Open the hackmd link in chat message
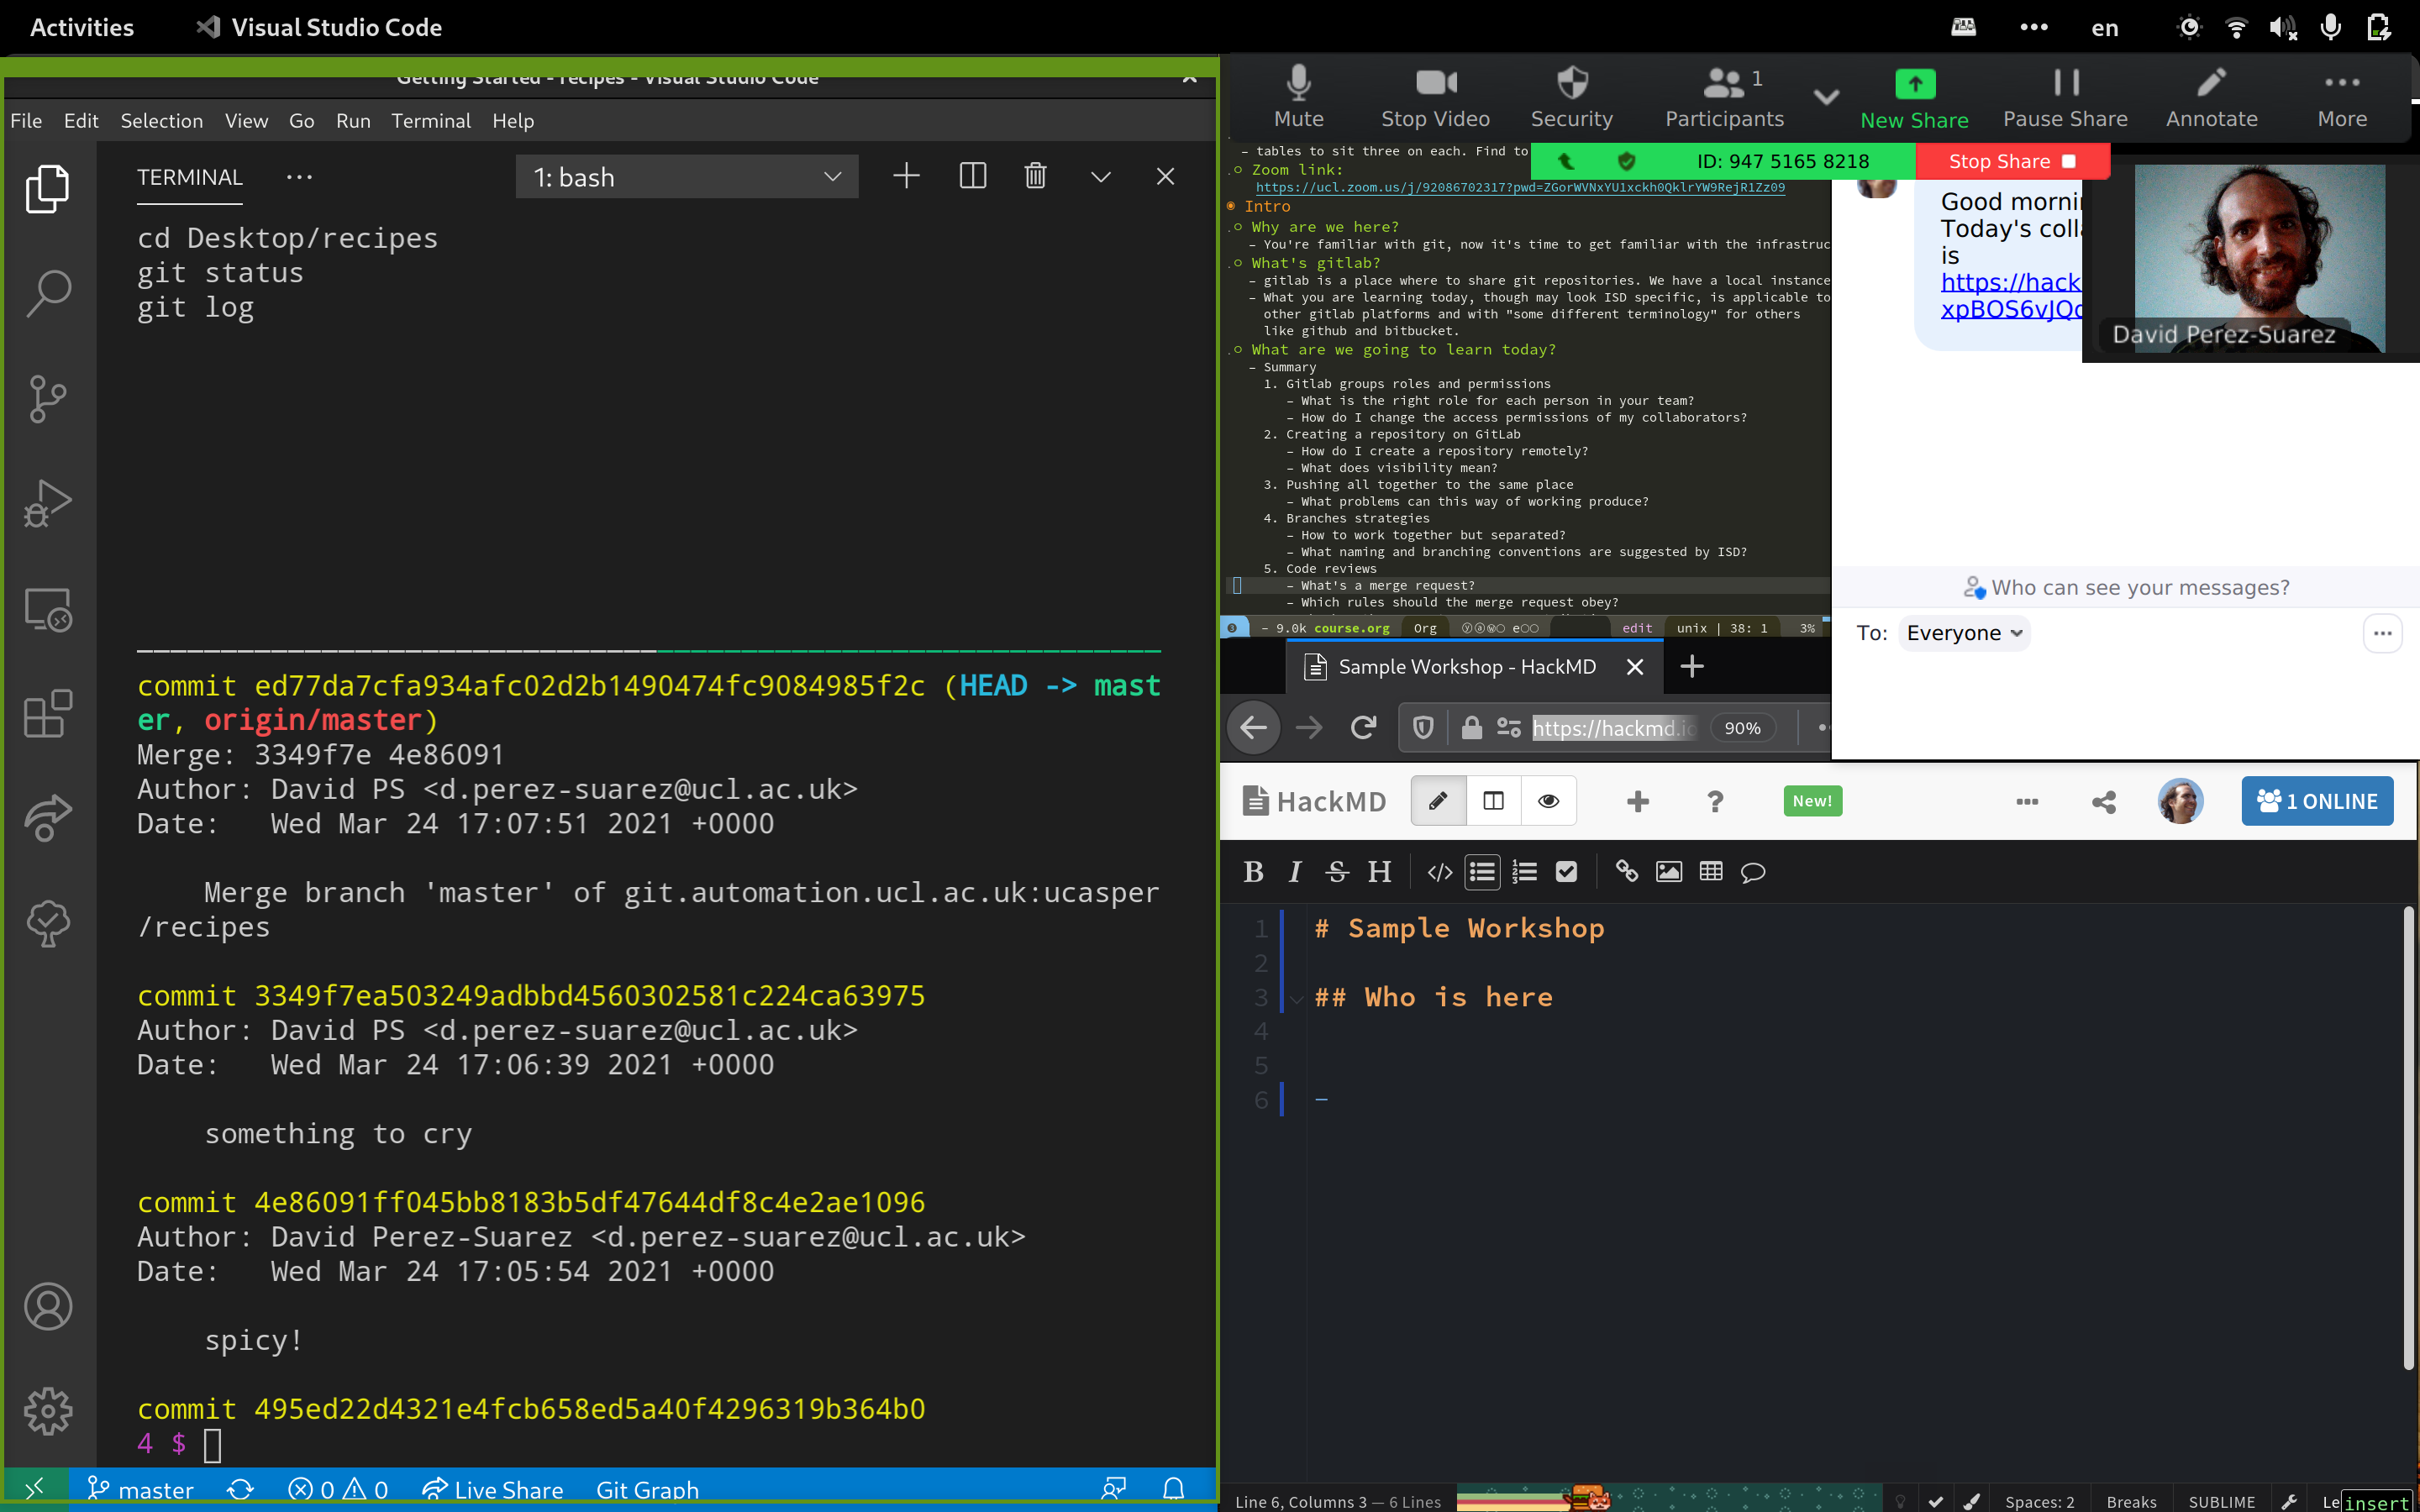2420x1512 pixels. (2011, 295)
